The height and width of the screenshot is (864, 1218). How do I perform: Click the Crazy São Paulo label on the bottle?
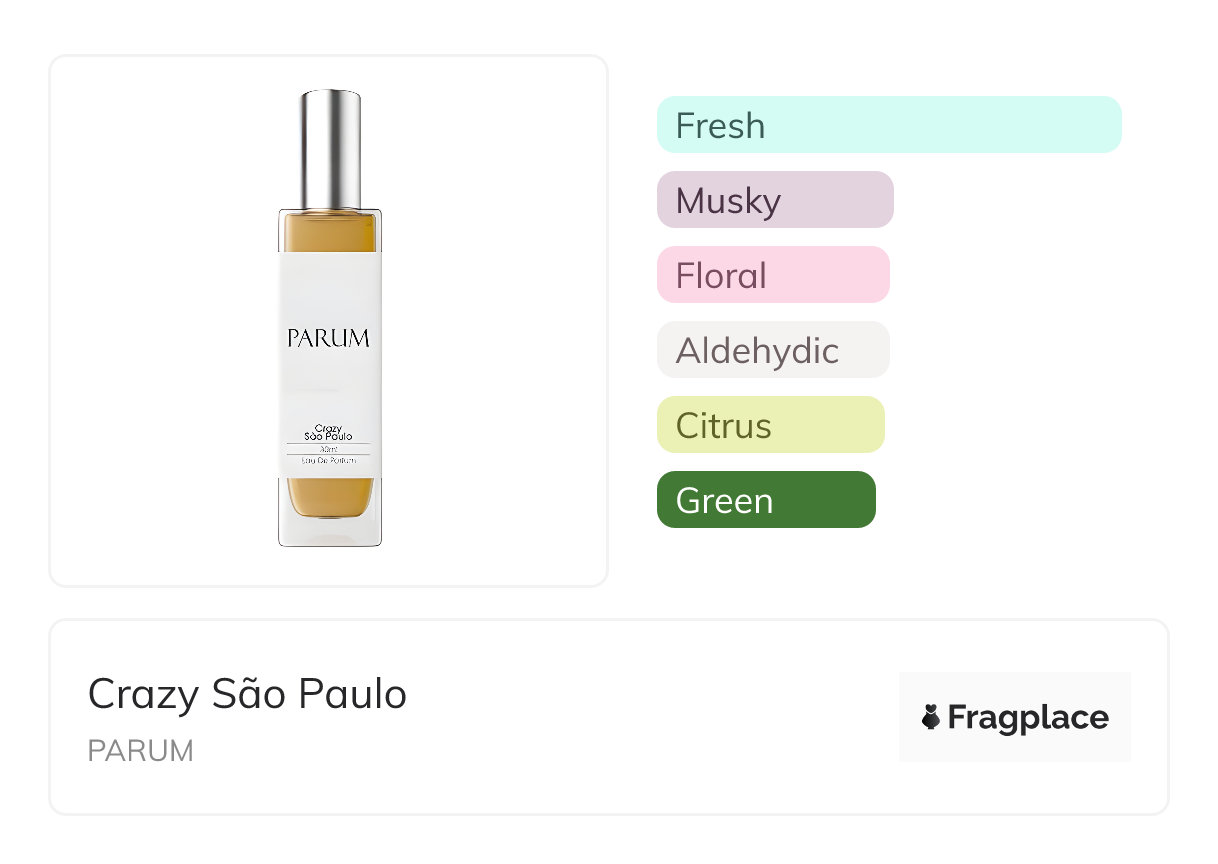click(329, 432)
